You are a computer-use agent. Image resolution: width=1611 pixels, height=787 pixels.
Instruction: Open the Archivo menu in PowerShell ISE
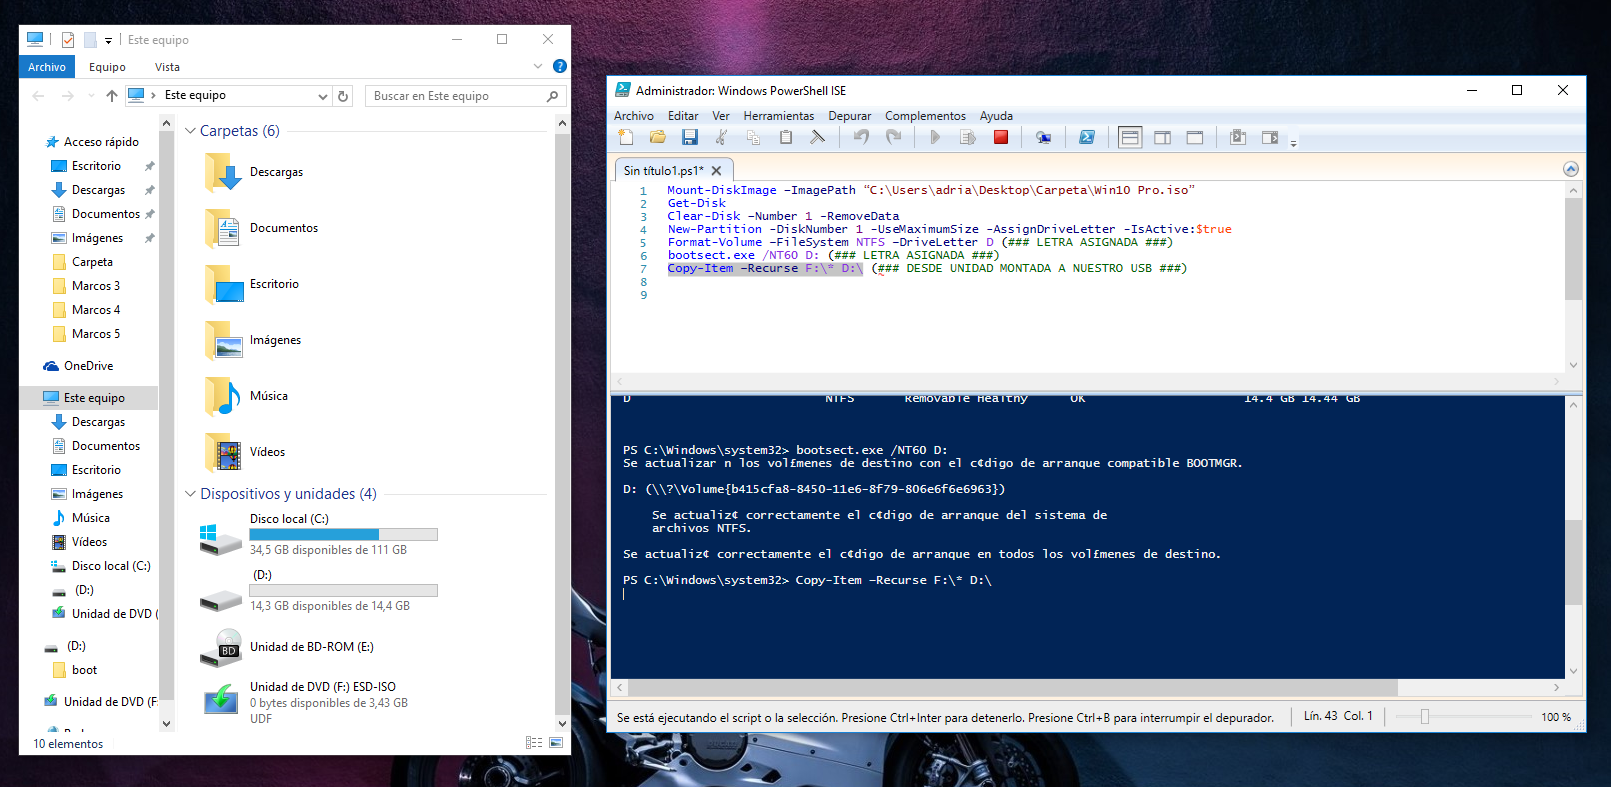pos(634,116)
